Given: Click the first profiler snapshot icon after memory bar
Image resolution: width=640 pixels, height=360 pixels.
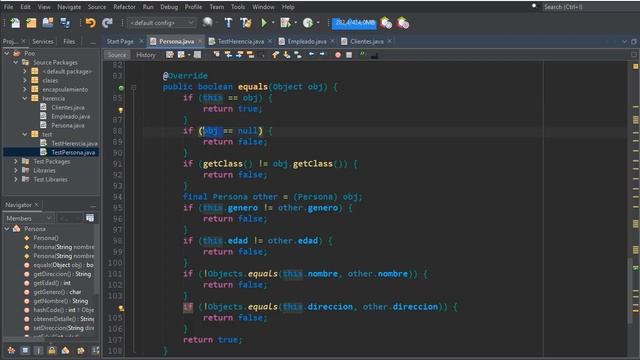Looking at the screenshot, I should (x=385, y=23).
